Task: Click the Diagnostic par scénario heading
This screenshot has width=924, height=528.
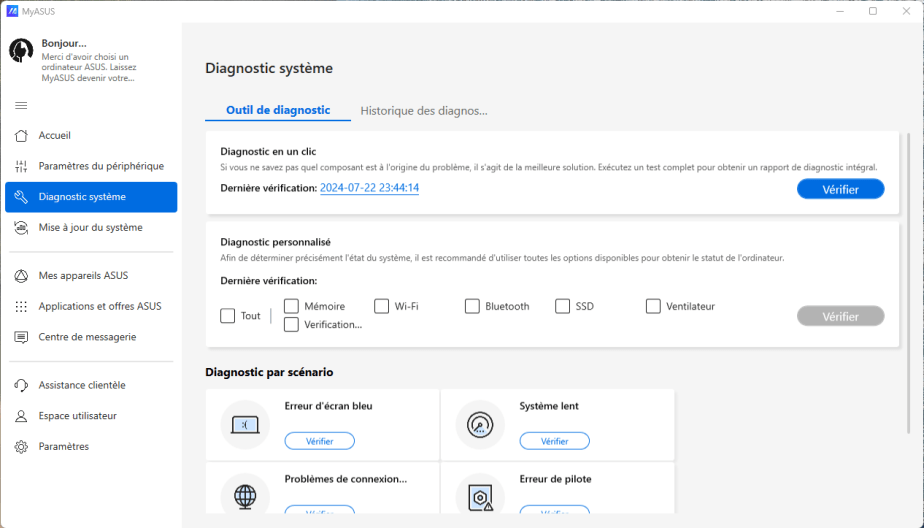Action: pyautogui.click(x=269, y=372)
